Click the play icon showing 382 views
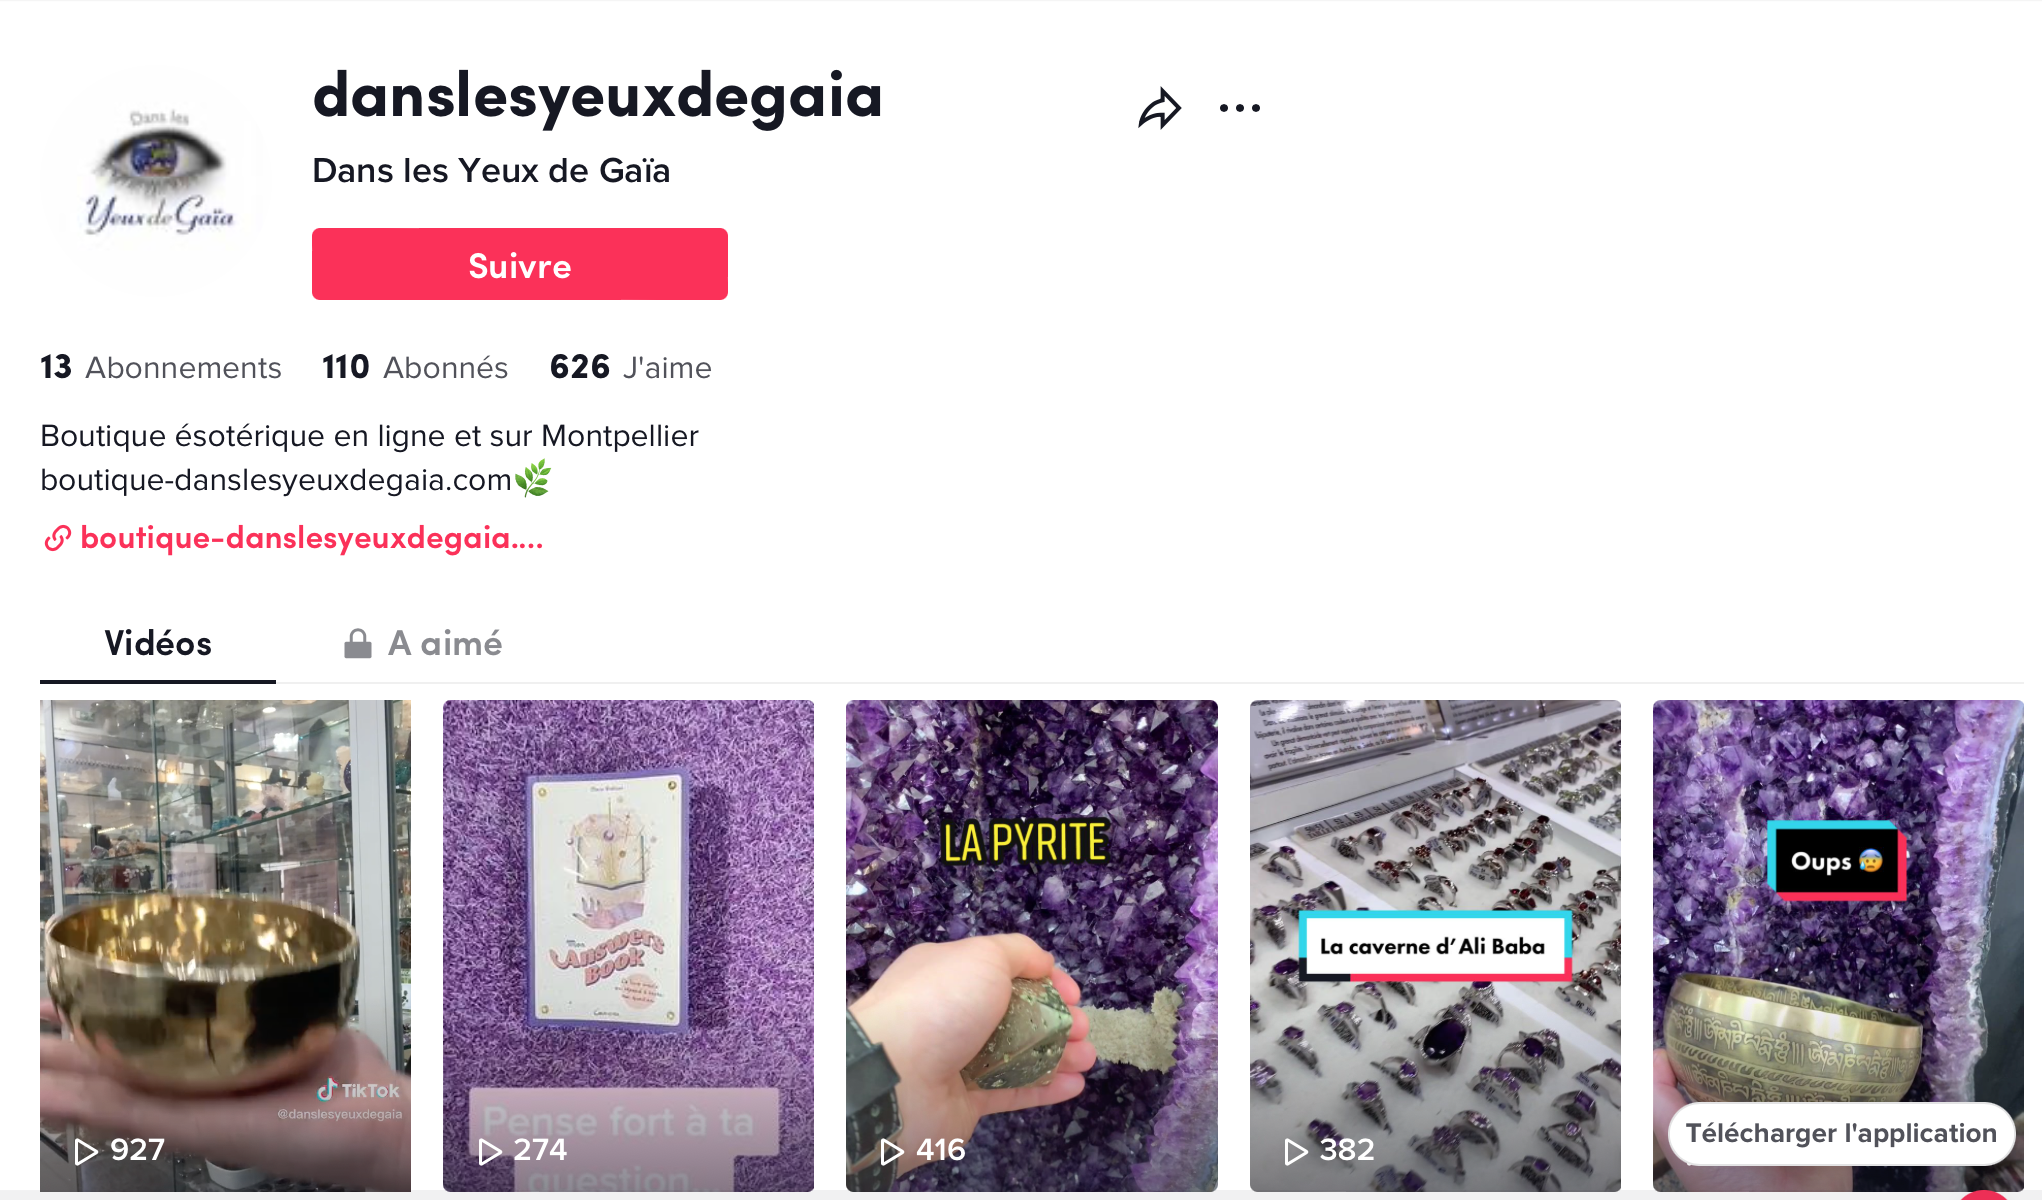The width and height of the screenshot is (2042, 1200). coord(1296,1152)
